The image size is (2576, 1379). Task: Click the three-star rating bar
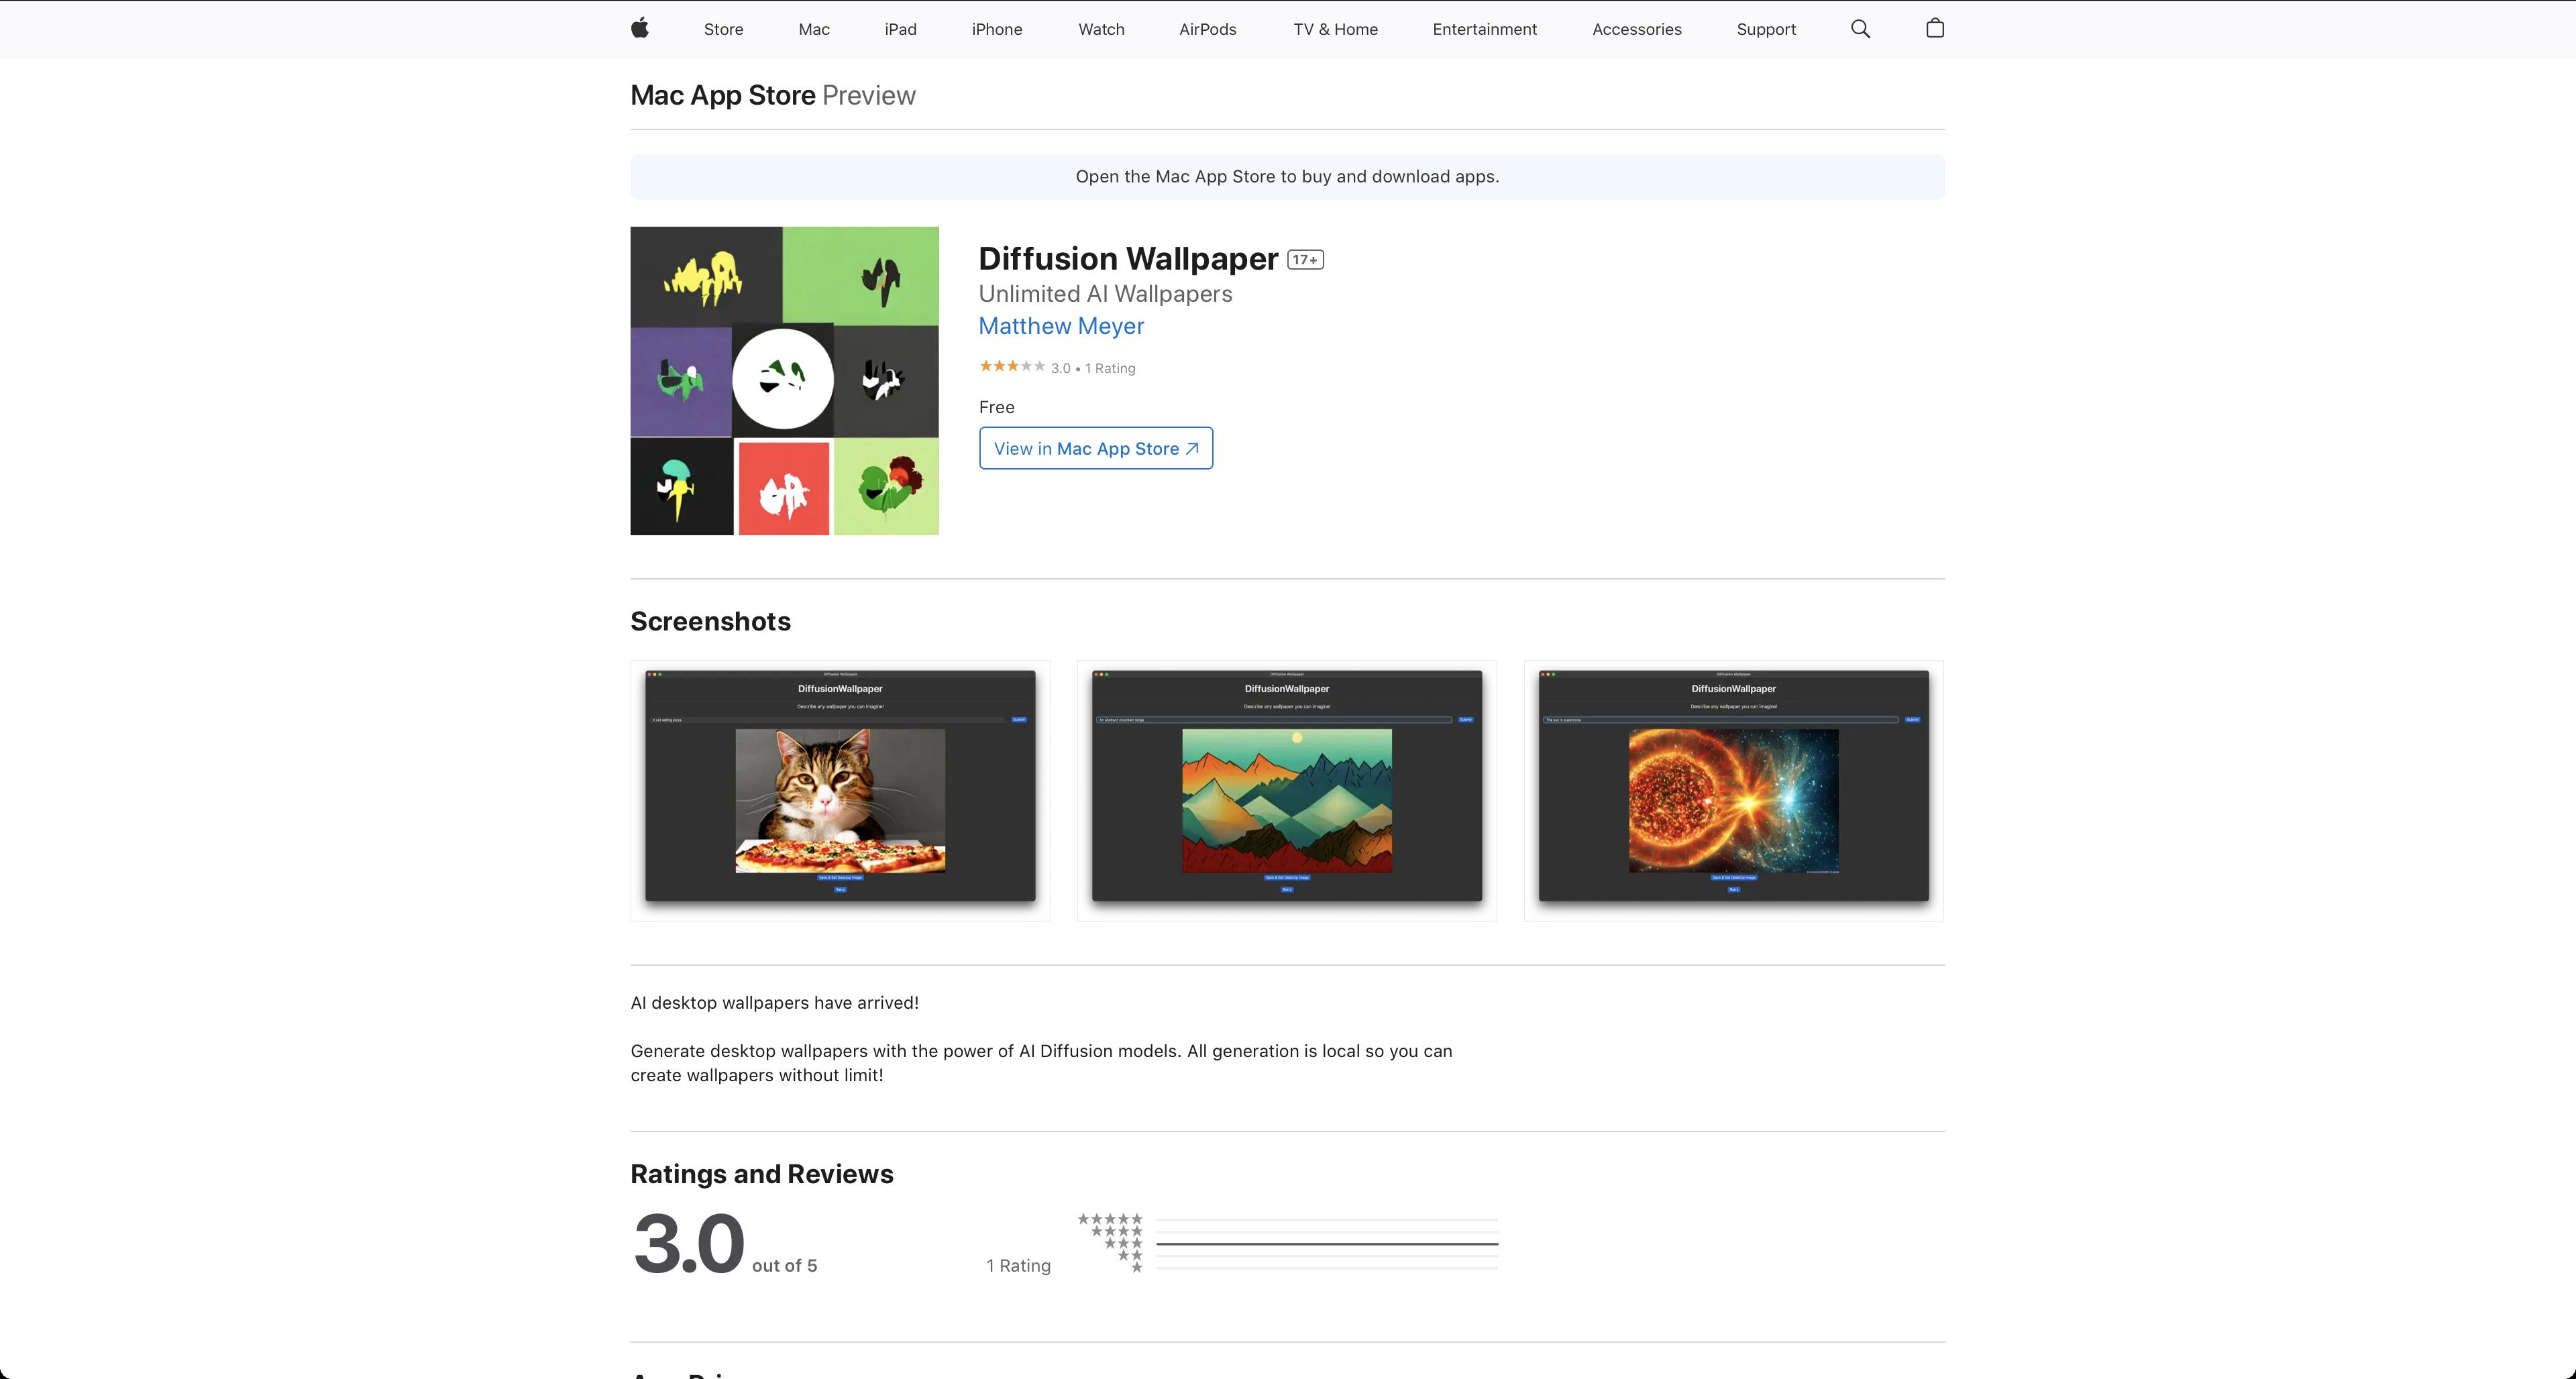[x=1326, y=1243]
